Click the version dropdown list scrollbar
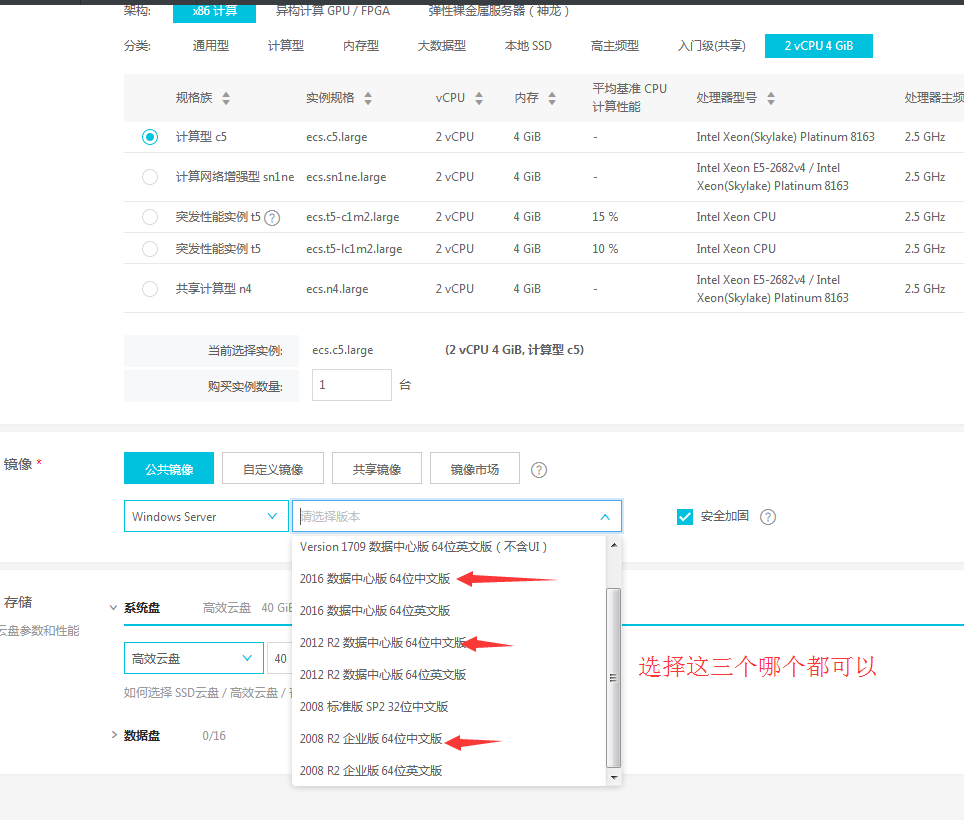964x820 pixels. coord(614,676)
